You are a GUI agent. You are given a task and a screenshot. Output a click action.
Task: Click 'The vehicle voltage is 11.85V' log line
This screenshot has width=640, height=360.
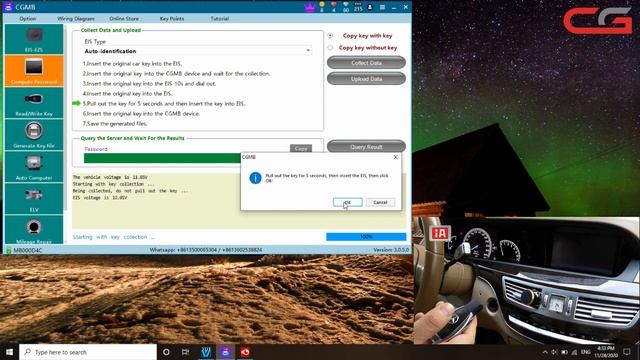110,178
